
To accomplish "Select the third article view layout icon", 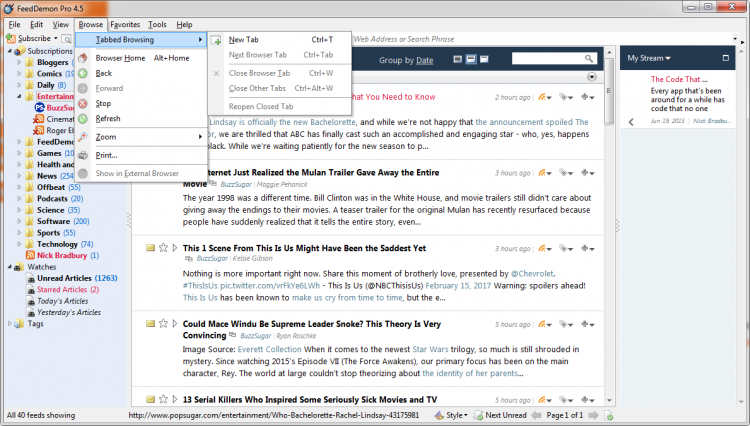I will (484, 59).
